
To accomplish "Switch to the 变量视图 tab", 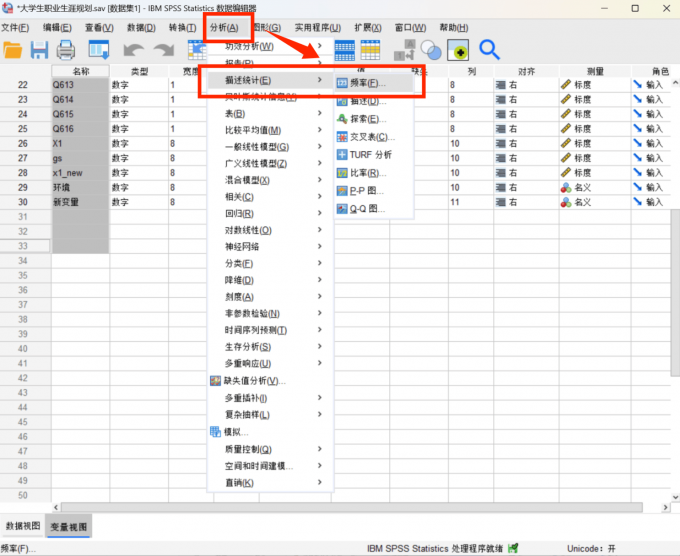I will (x=69, y=527).
